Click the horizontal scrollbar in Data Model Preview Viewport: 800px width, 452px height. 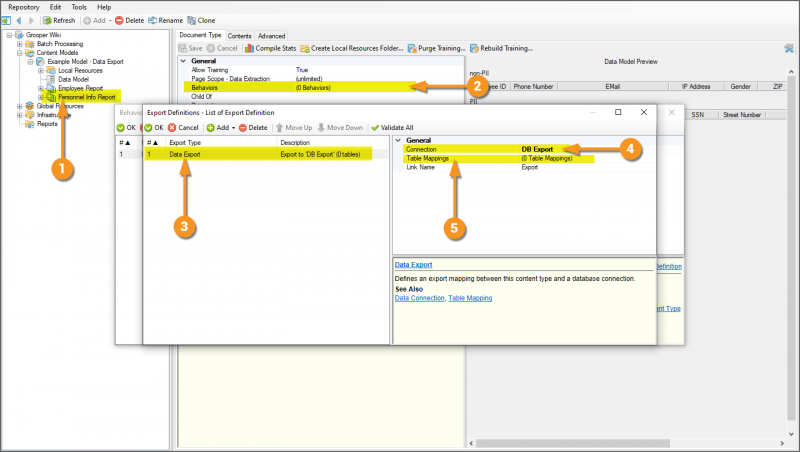tap(572, 443)
